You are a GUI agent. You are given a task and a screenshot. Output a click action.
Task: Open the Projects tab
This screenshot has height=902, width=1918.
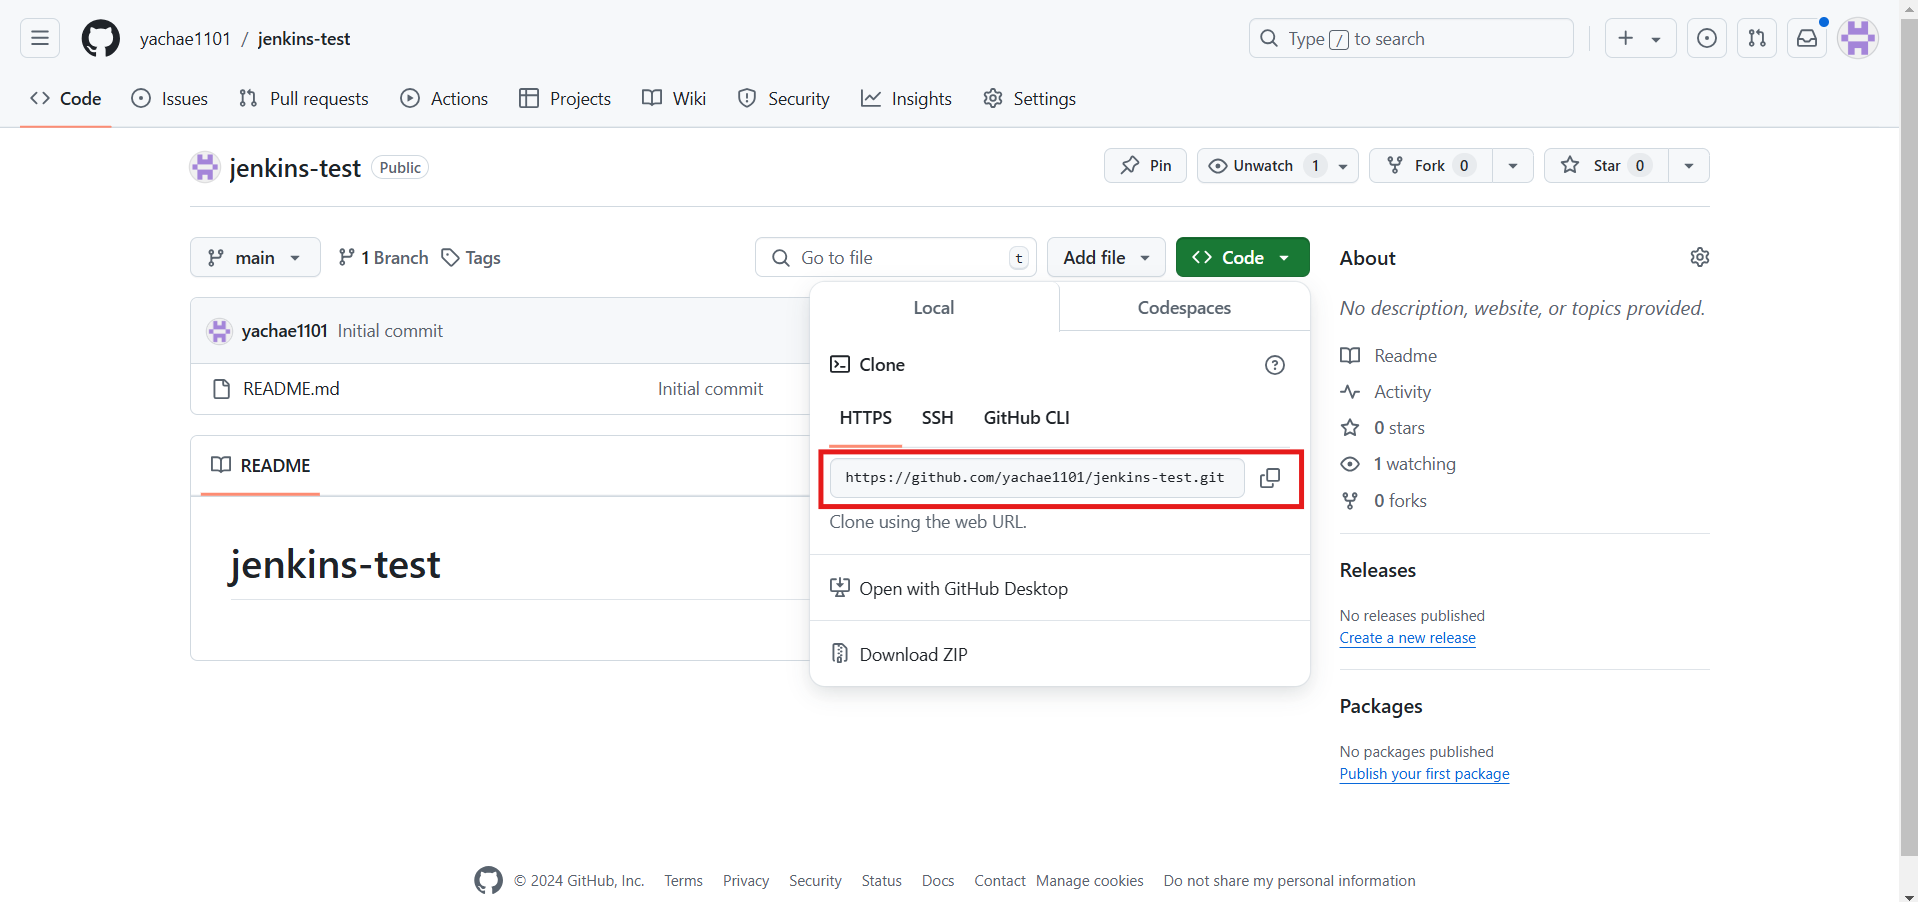click(565, 98)
